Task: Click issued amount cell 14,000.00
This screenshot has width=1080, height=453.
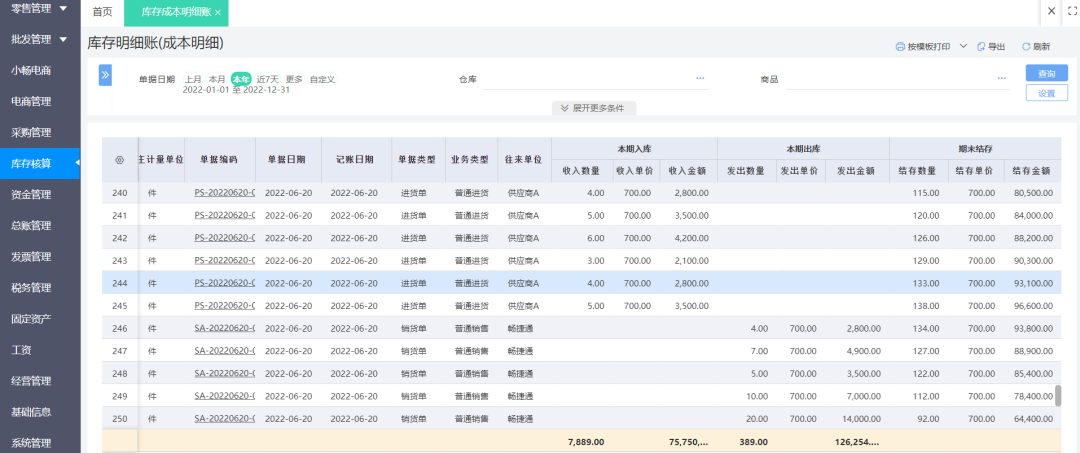Action: pyautogui.click(x=859, y=418)
